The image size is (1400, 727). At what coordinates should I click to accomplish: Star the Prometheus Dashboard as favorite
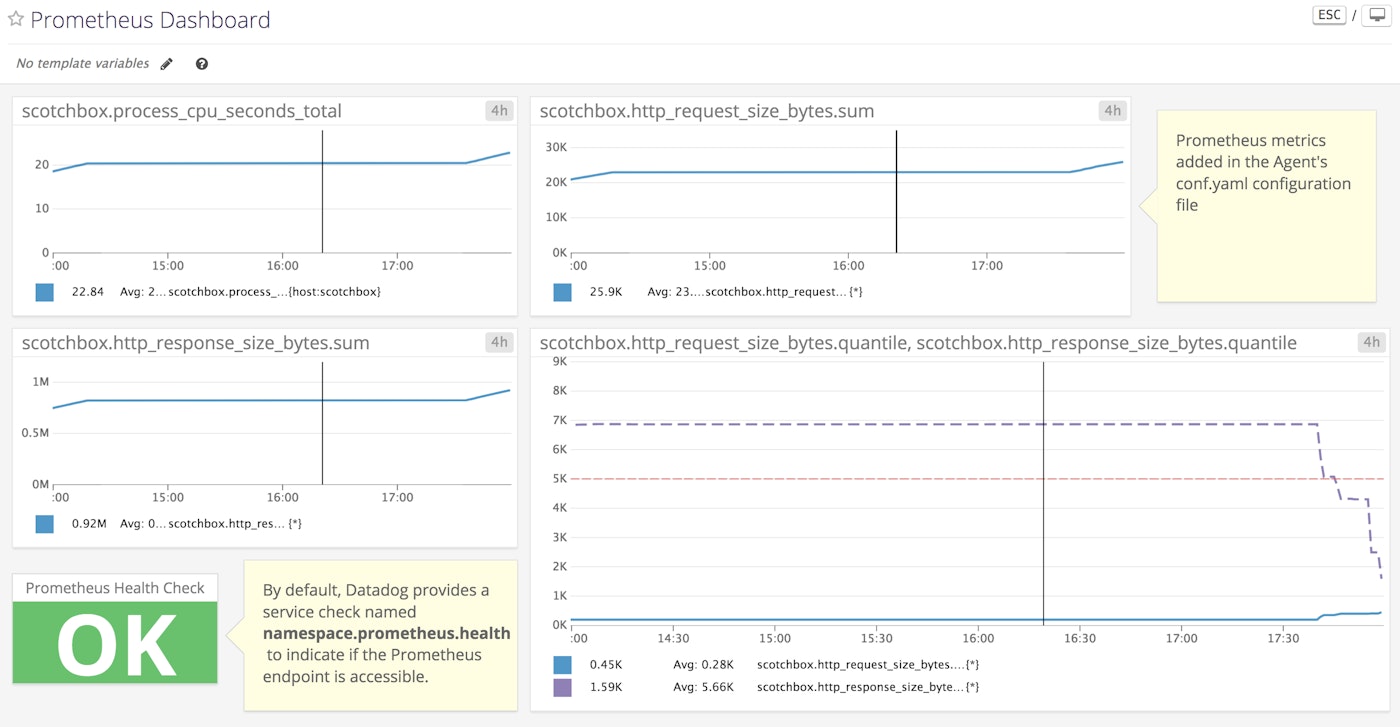click(15, 19)
